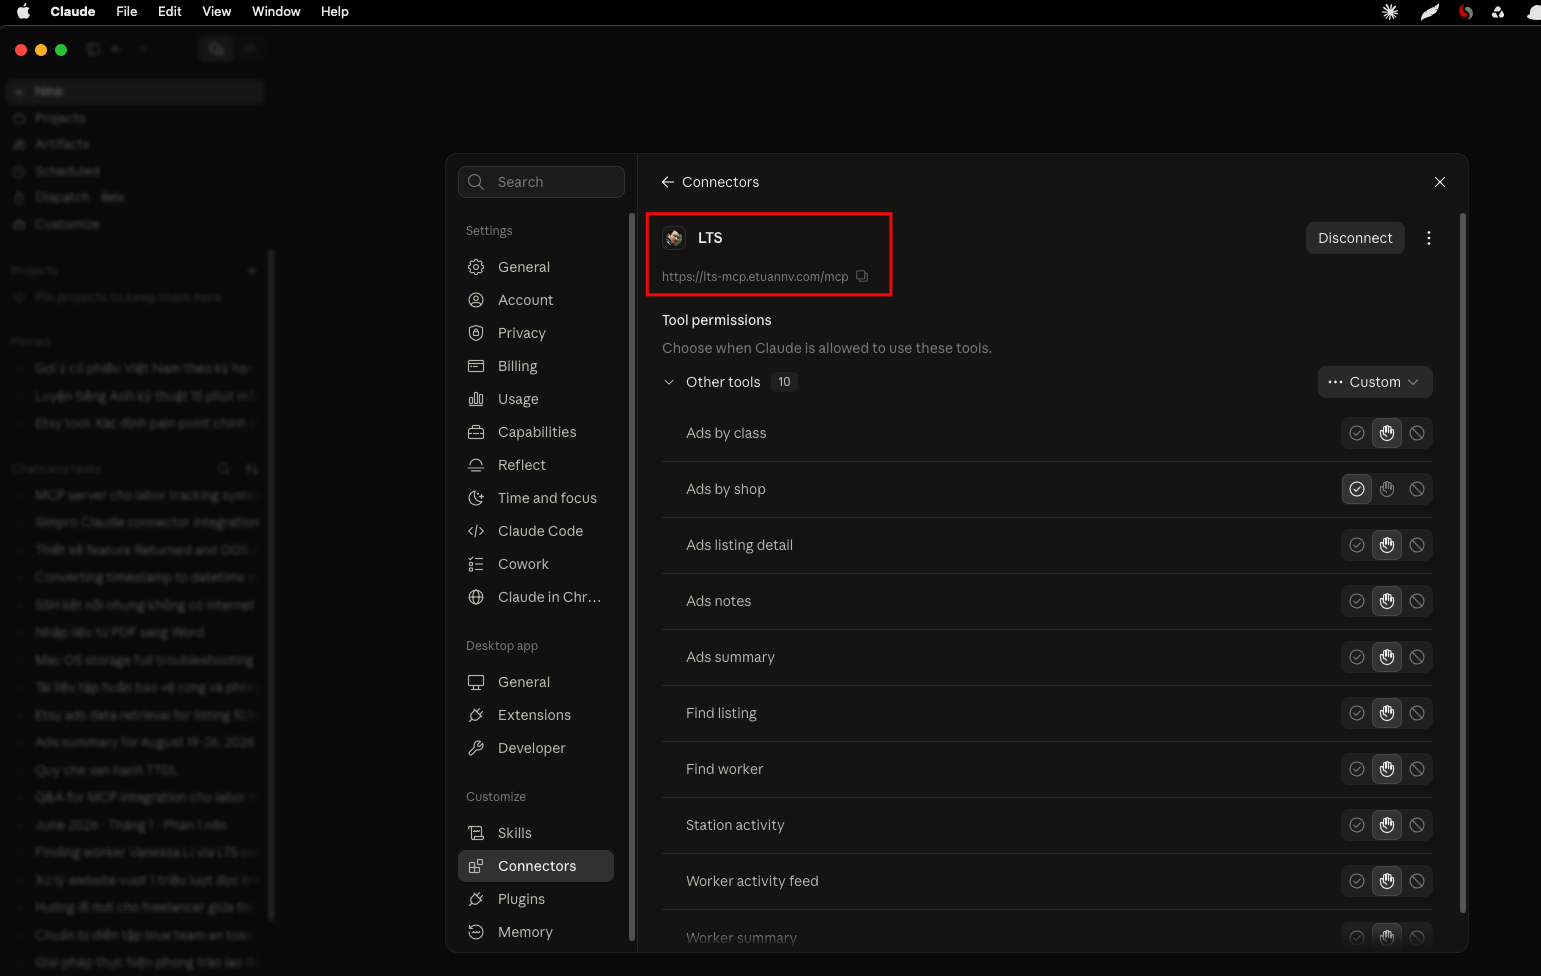
Task: Block the Find worker tool
Action: pyautogui.click(x=1417, y=769)
